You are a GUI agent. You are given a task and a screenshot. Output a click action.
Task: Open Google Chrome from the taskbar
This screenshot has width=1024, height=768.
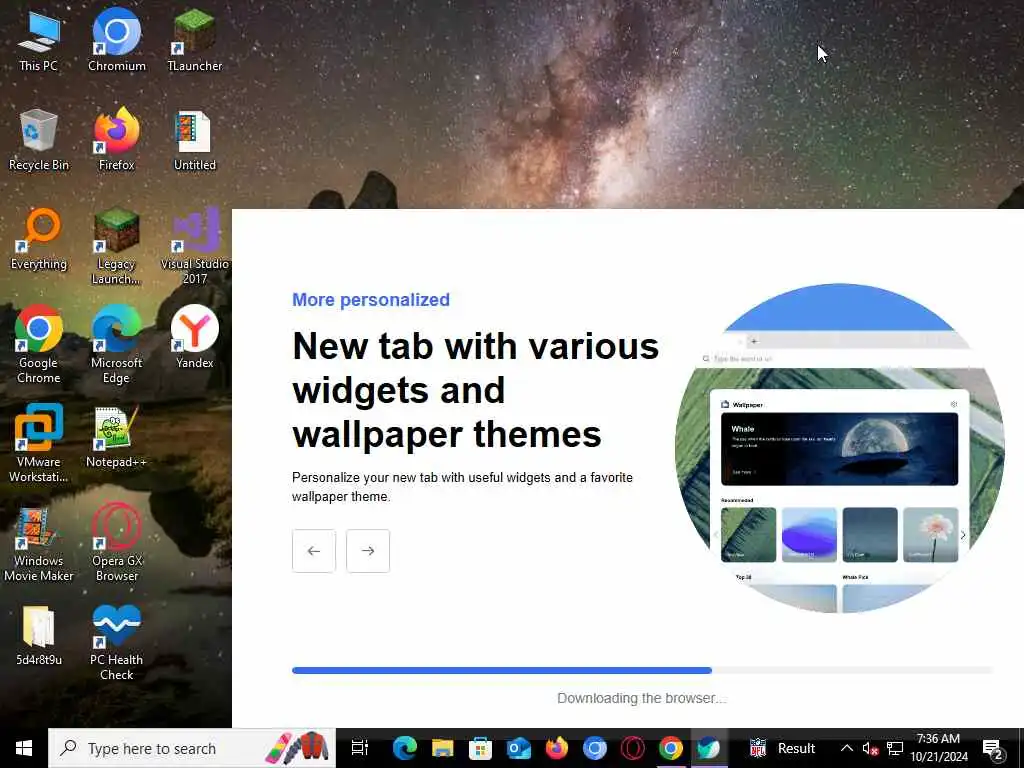(x=671, y=748)
